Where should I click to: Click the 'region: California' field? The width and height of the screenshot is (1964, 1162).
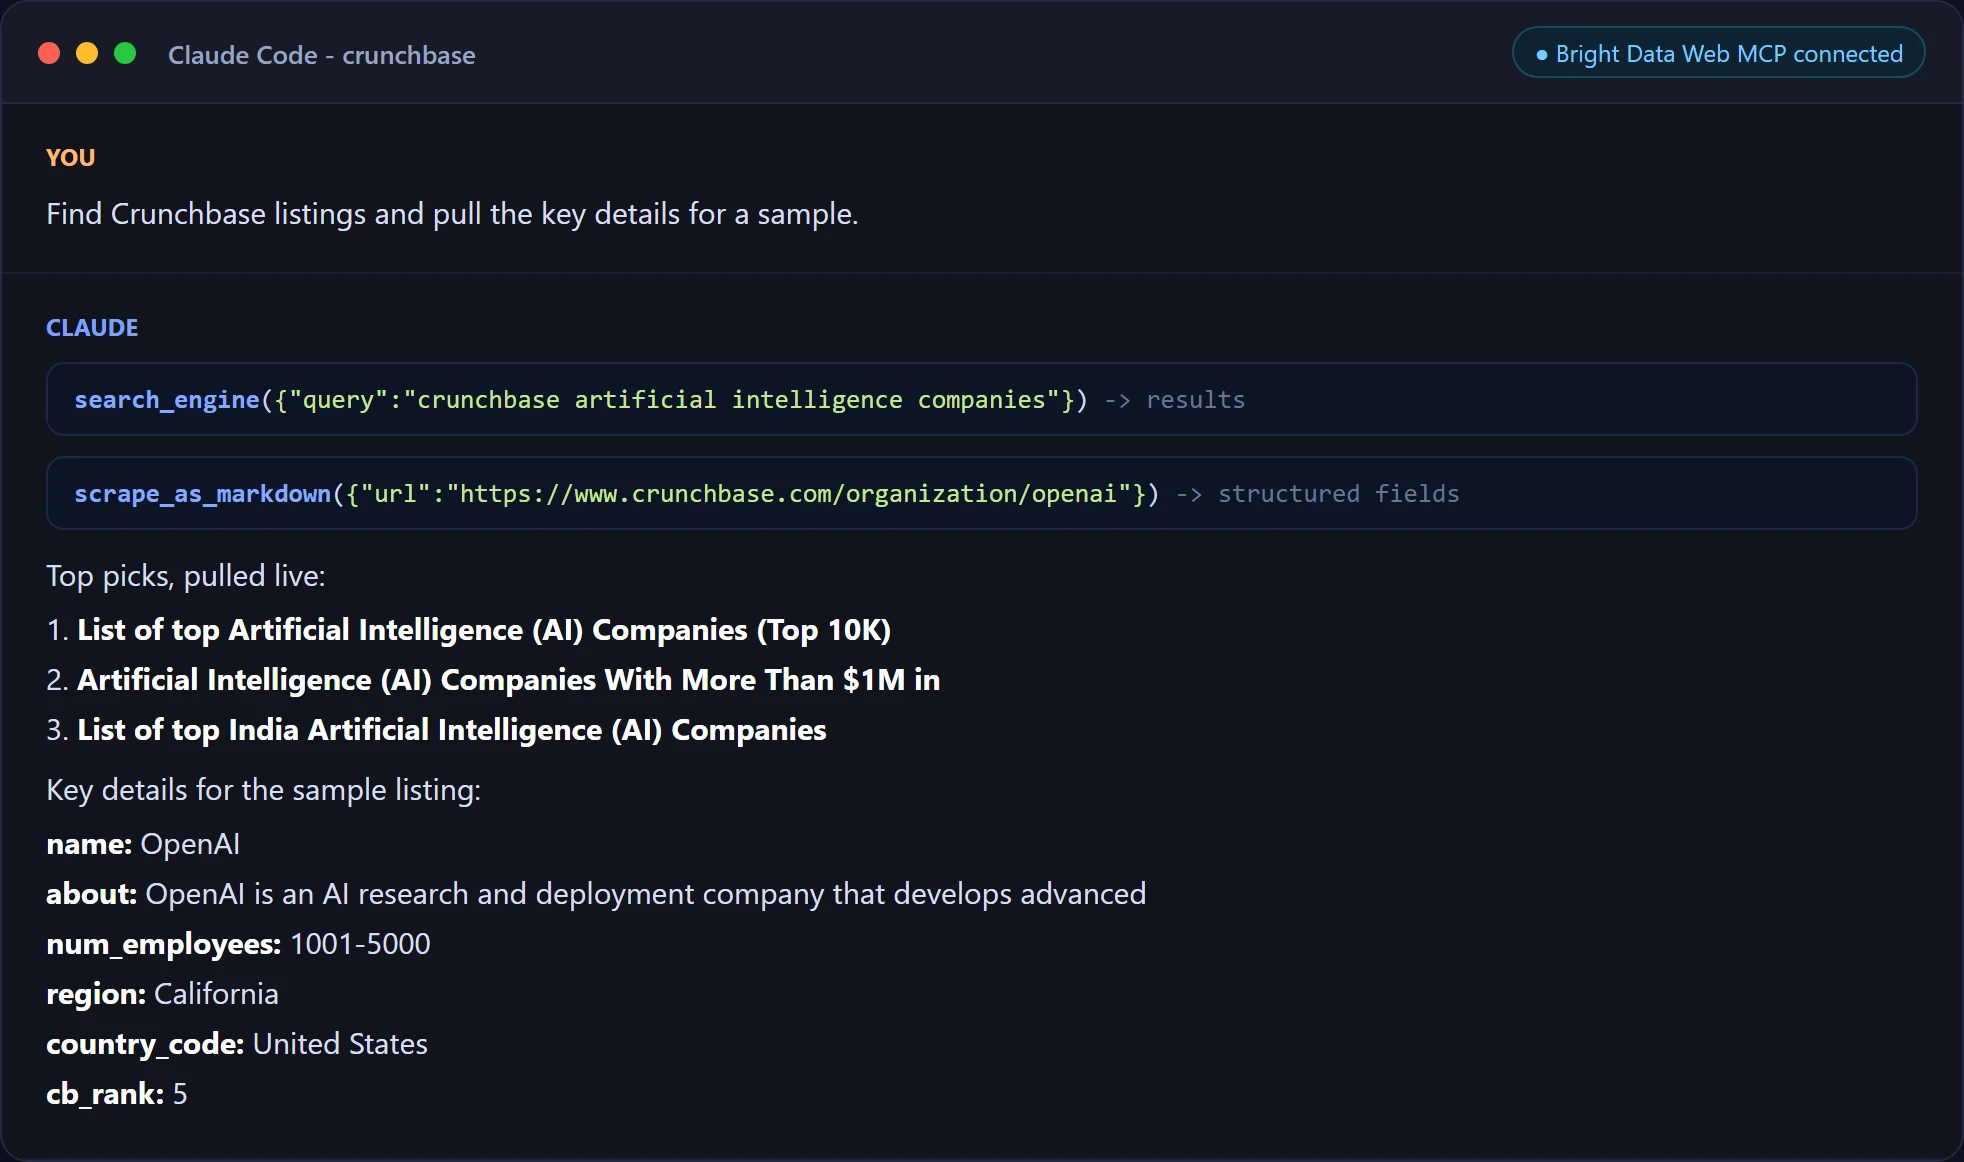pyautogui.click(x=162, y=994)
